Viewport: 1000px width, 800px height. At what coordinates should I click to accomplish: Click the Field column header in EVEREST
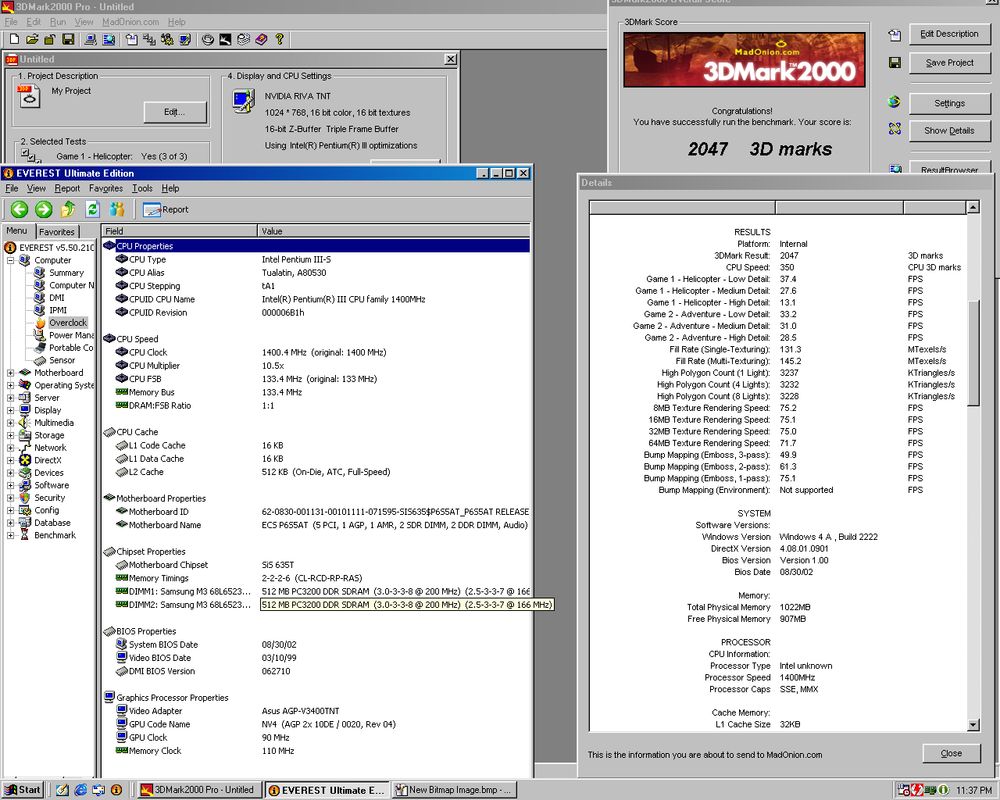point(179,231)
